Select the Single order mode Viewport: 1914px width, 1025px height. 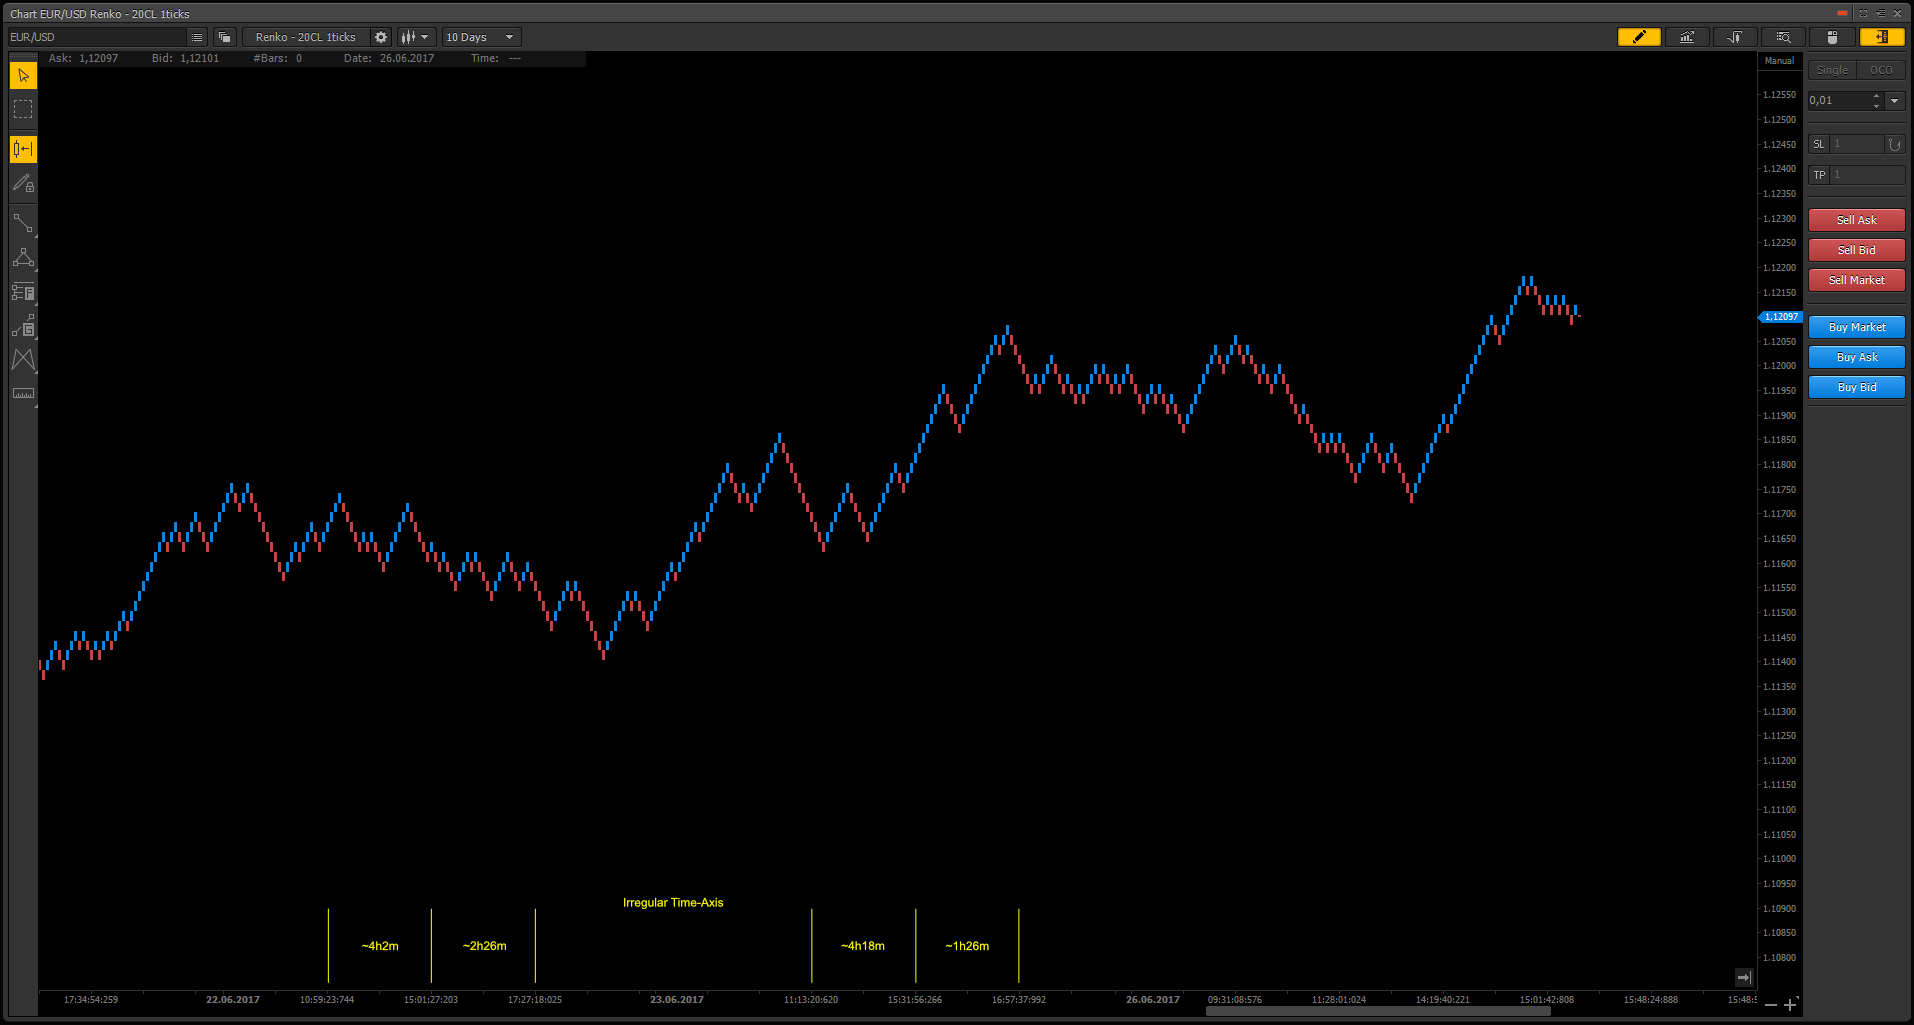(1832, 70)
